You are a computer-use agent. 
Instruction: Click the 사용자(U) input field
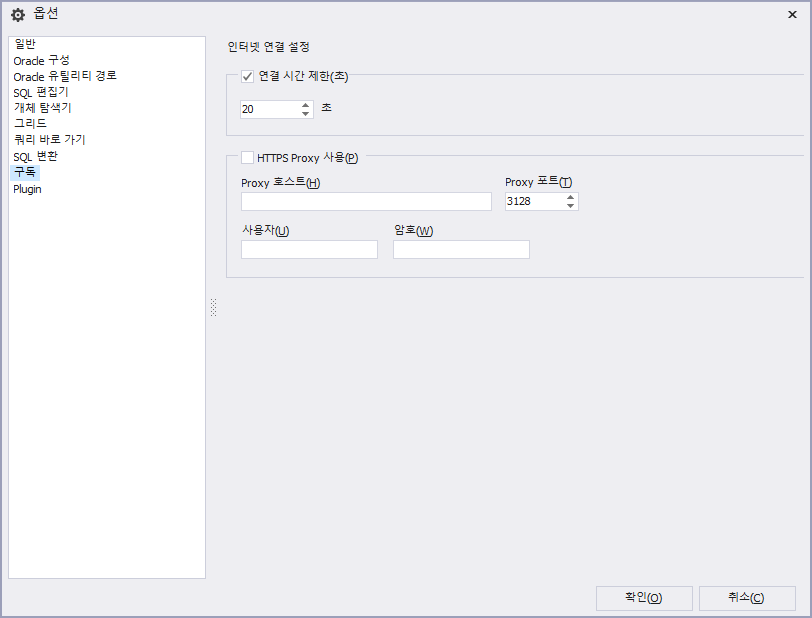tap(308, 249)
